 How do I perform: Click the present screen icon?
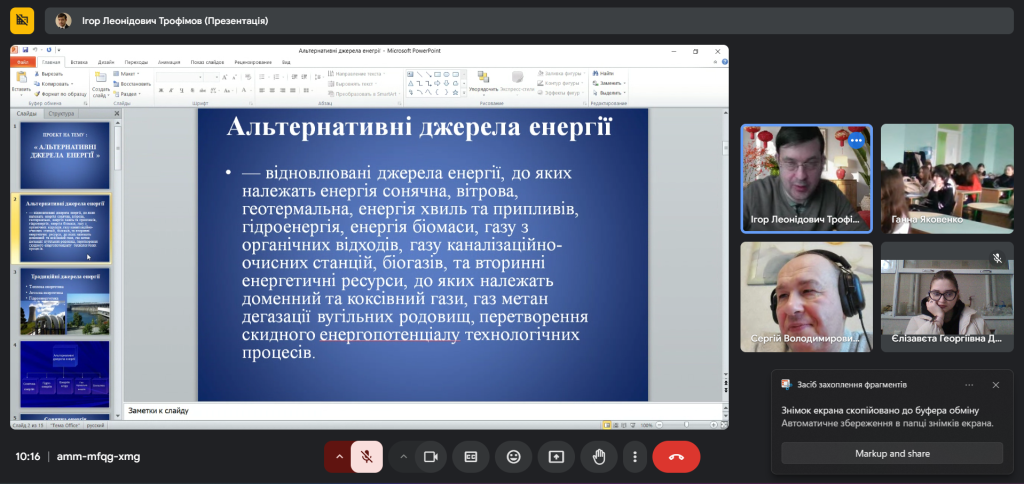tap(556, 457)
